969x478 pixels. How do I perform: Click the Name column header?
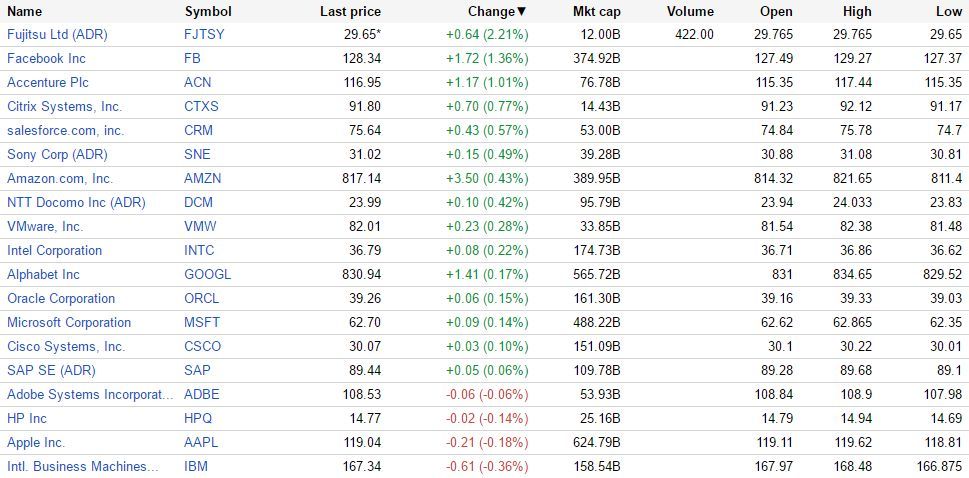[x=25, y=11]
